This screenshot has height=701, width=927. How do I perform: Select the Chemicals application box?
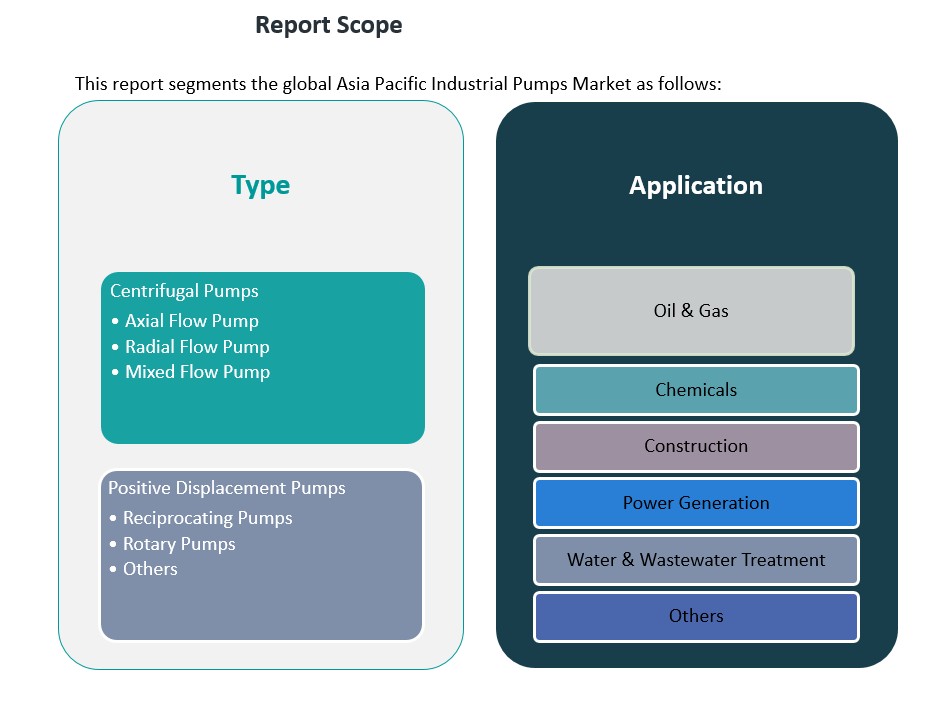coord(696,390)
